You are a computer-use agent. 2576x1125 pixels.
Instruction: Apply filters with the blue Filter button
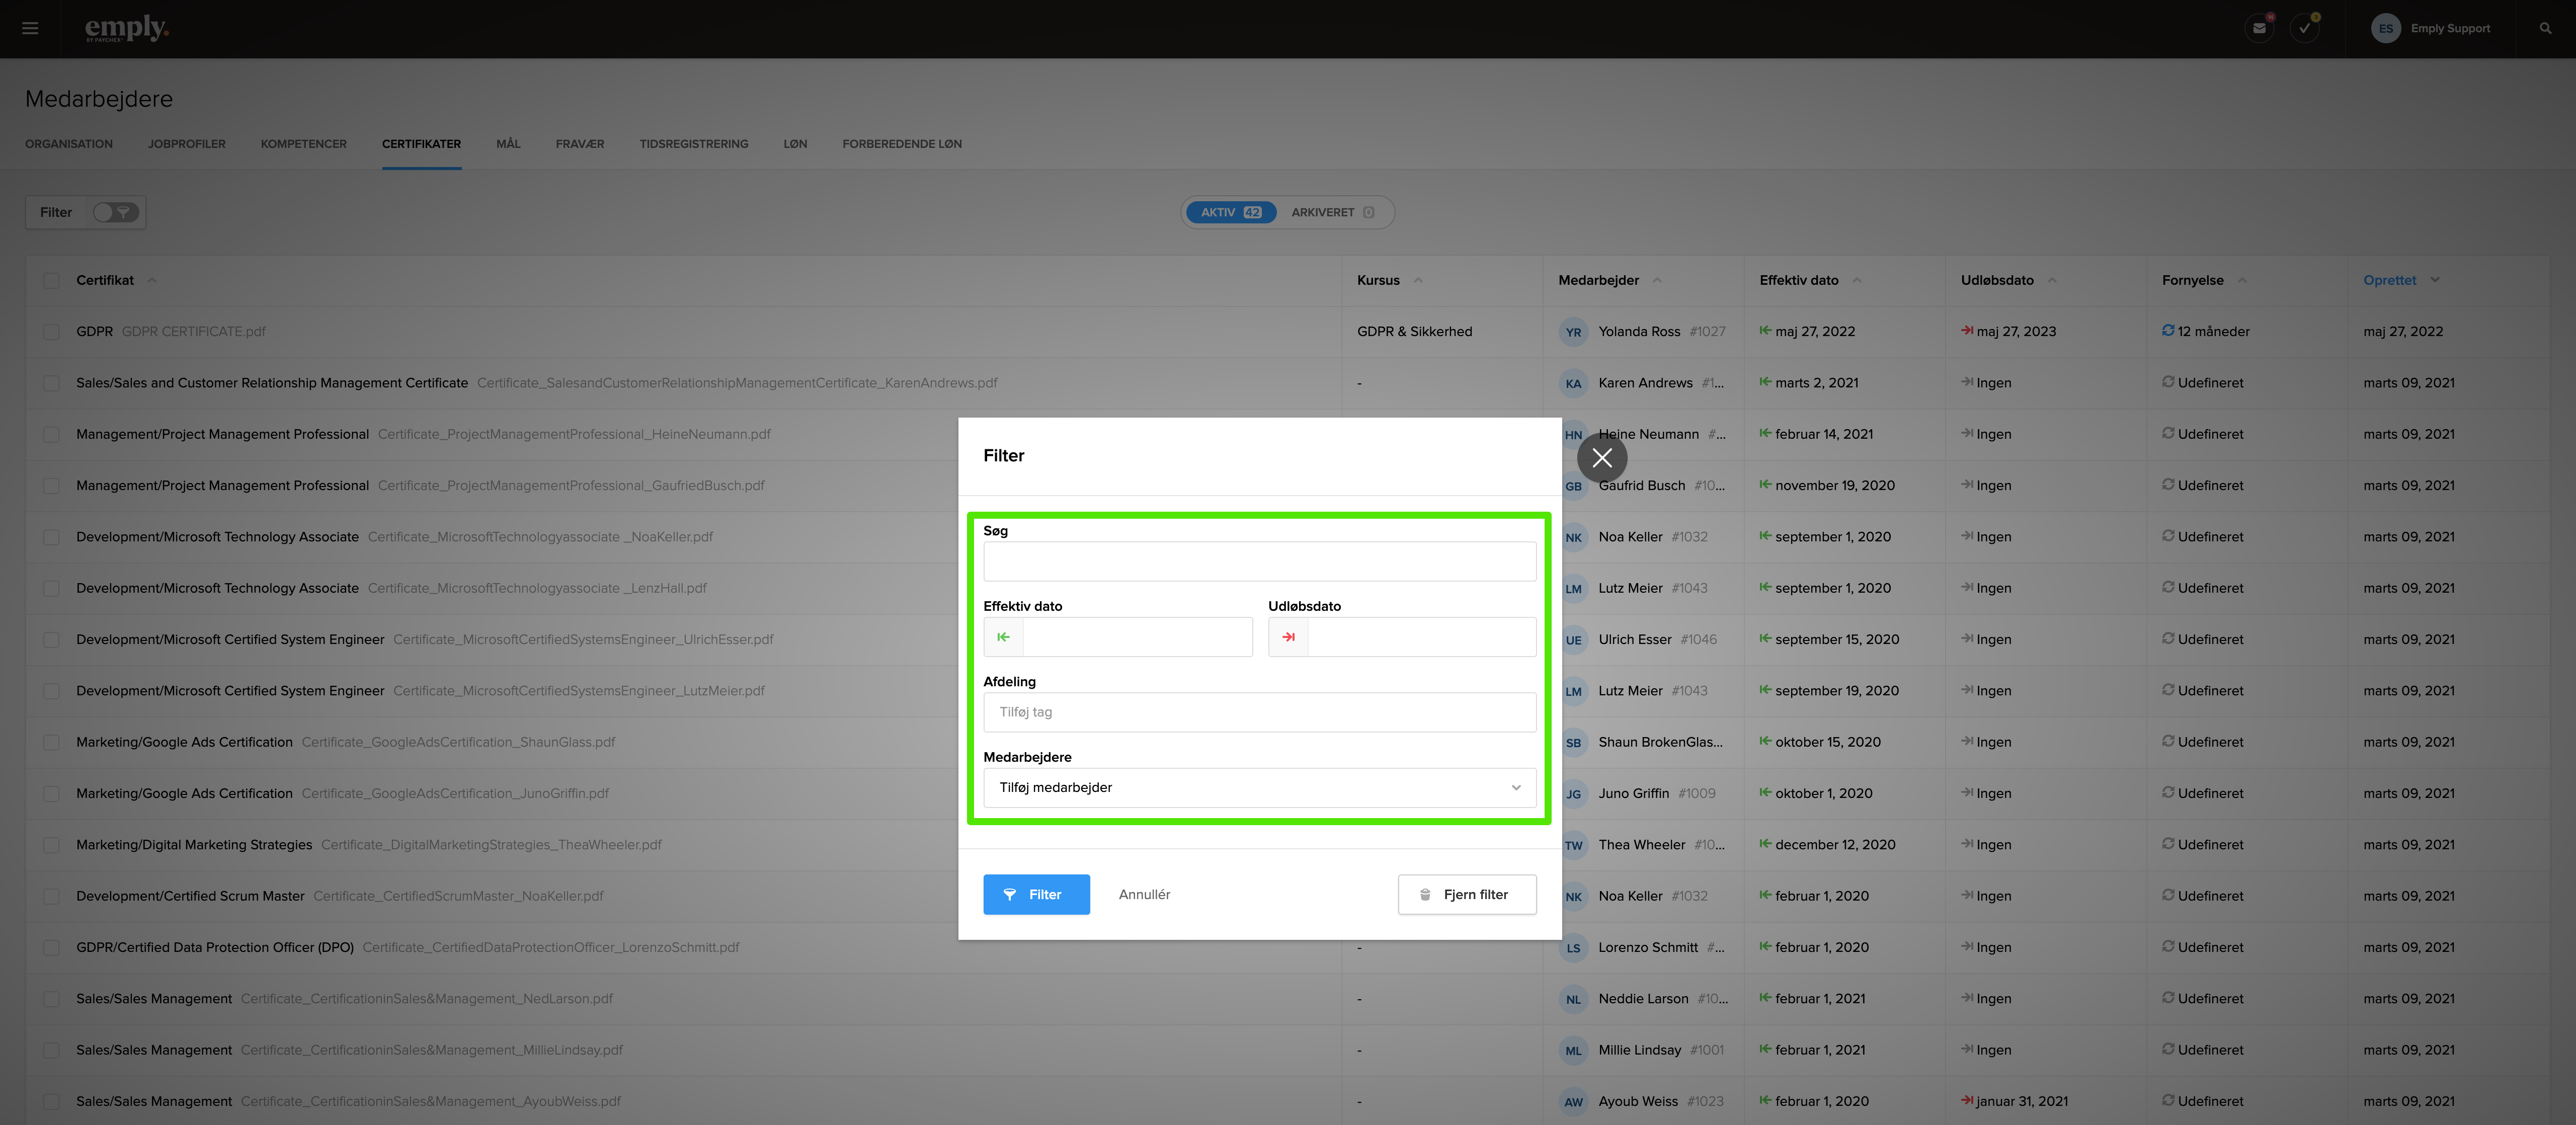pyautogui.click(x=1035, y=894)
